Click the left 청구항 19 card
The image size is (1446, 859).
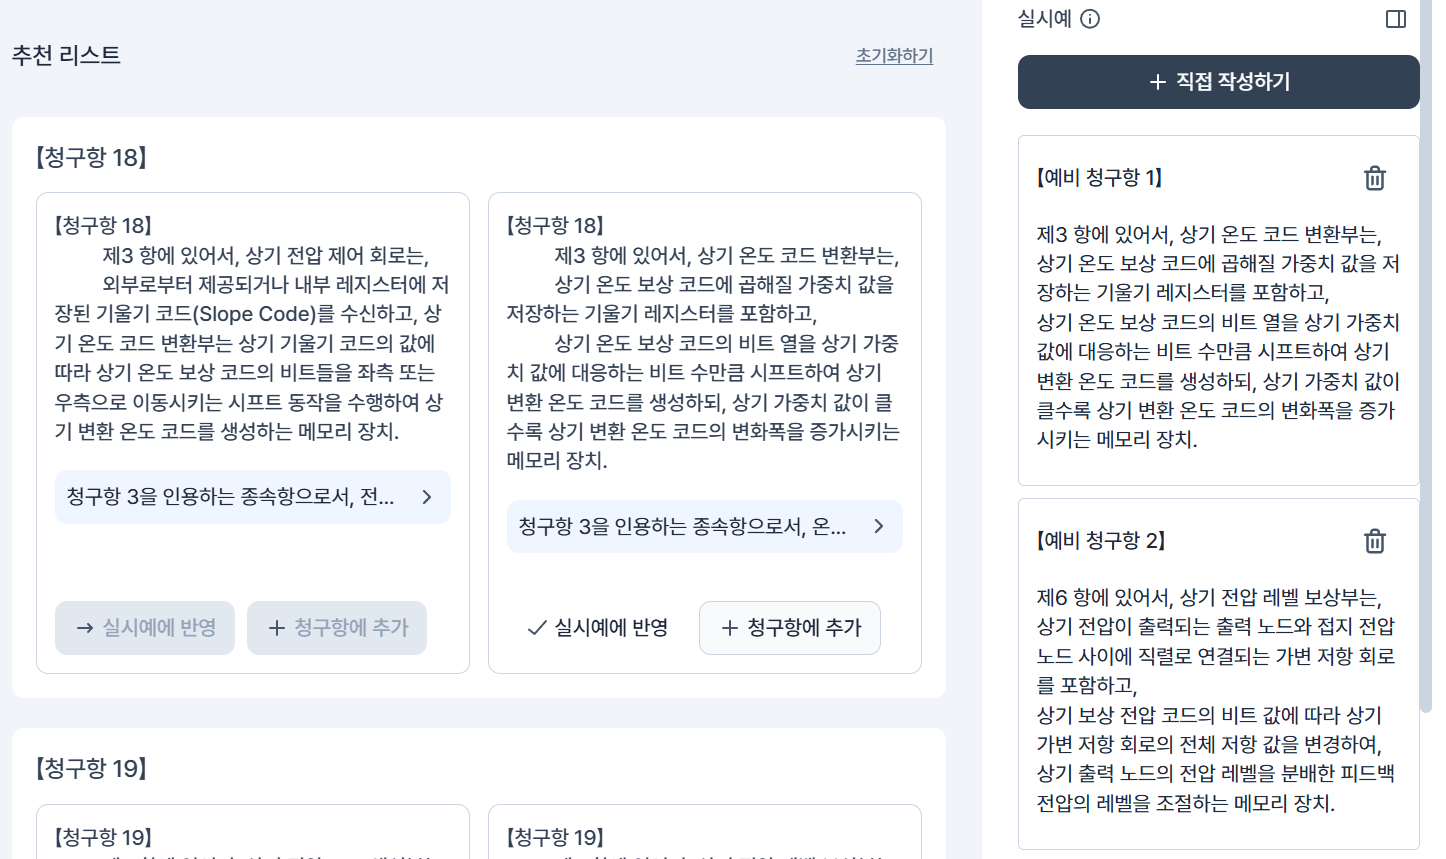pyautogui.click(x=252, y=835)
